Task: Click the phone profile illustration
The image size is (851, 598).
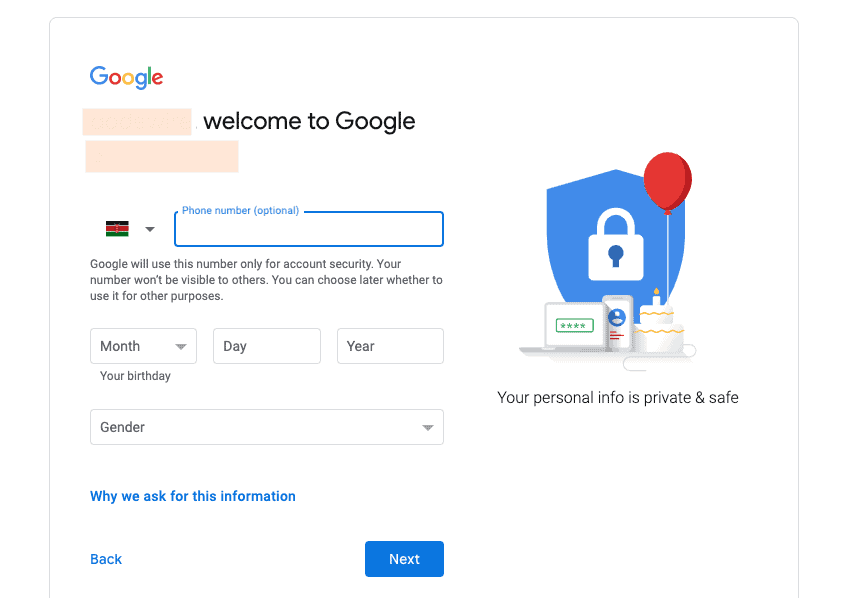Action: point(617,322)
